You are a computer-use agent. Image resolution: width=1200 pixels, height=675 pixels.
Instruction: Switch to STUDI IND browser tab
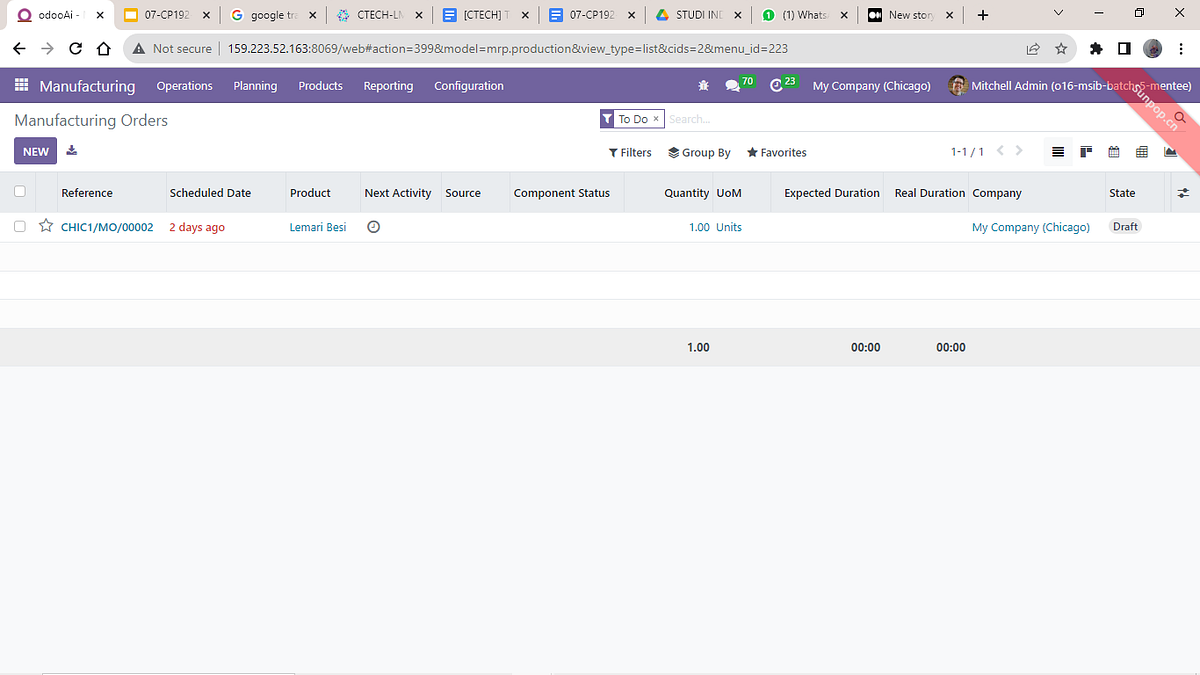point(698,15)
